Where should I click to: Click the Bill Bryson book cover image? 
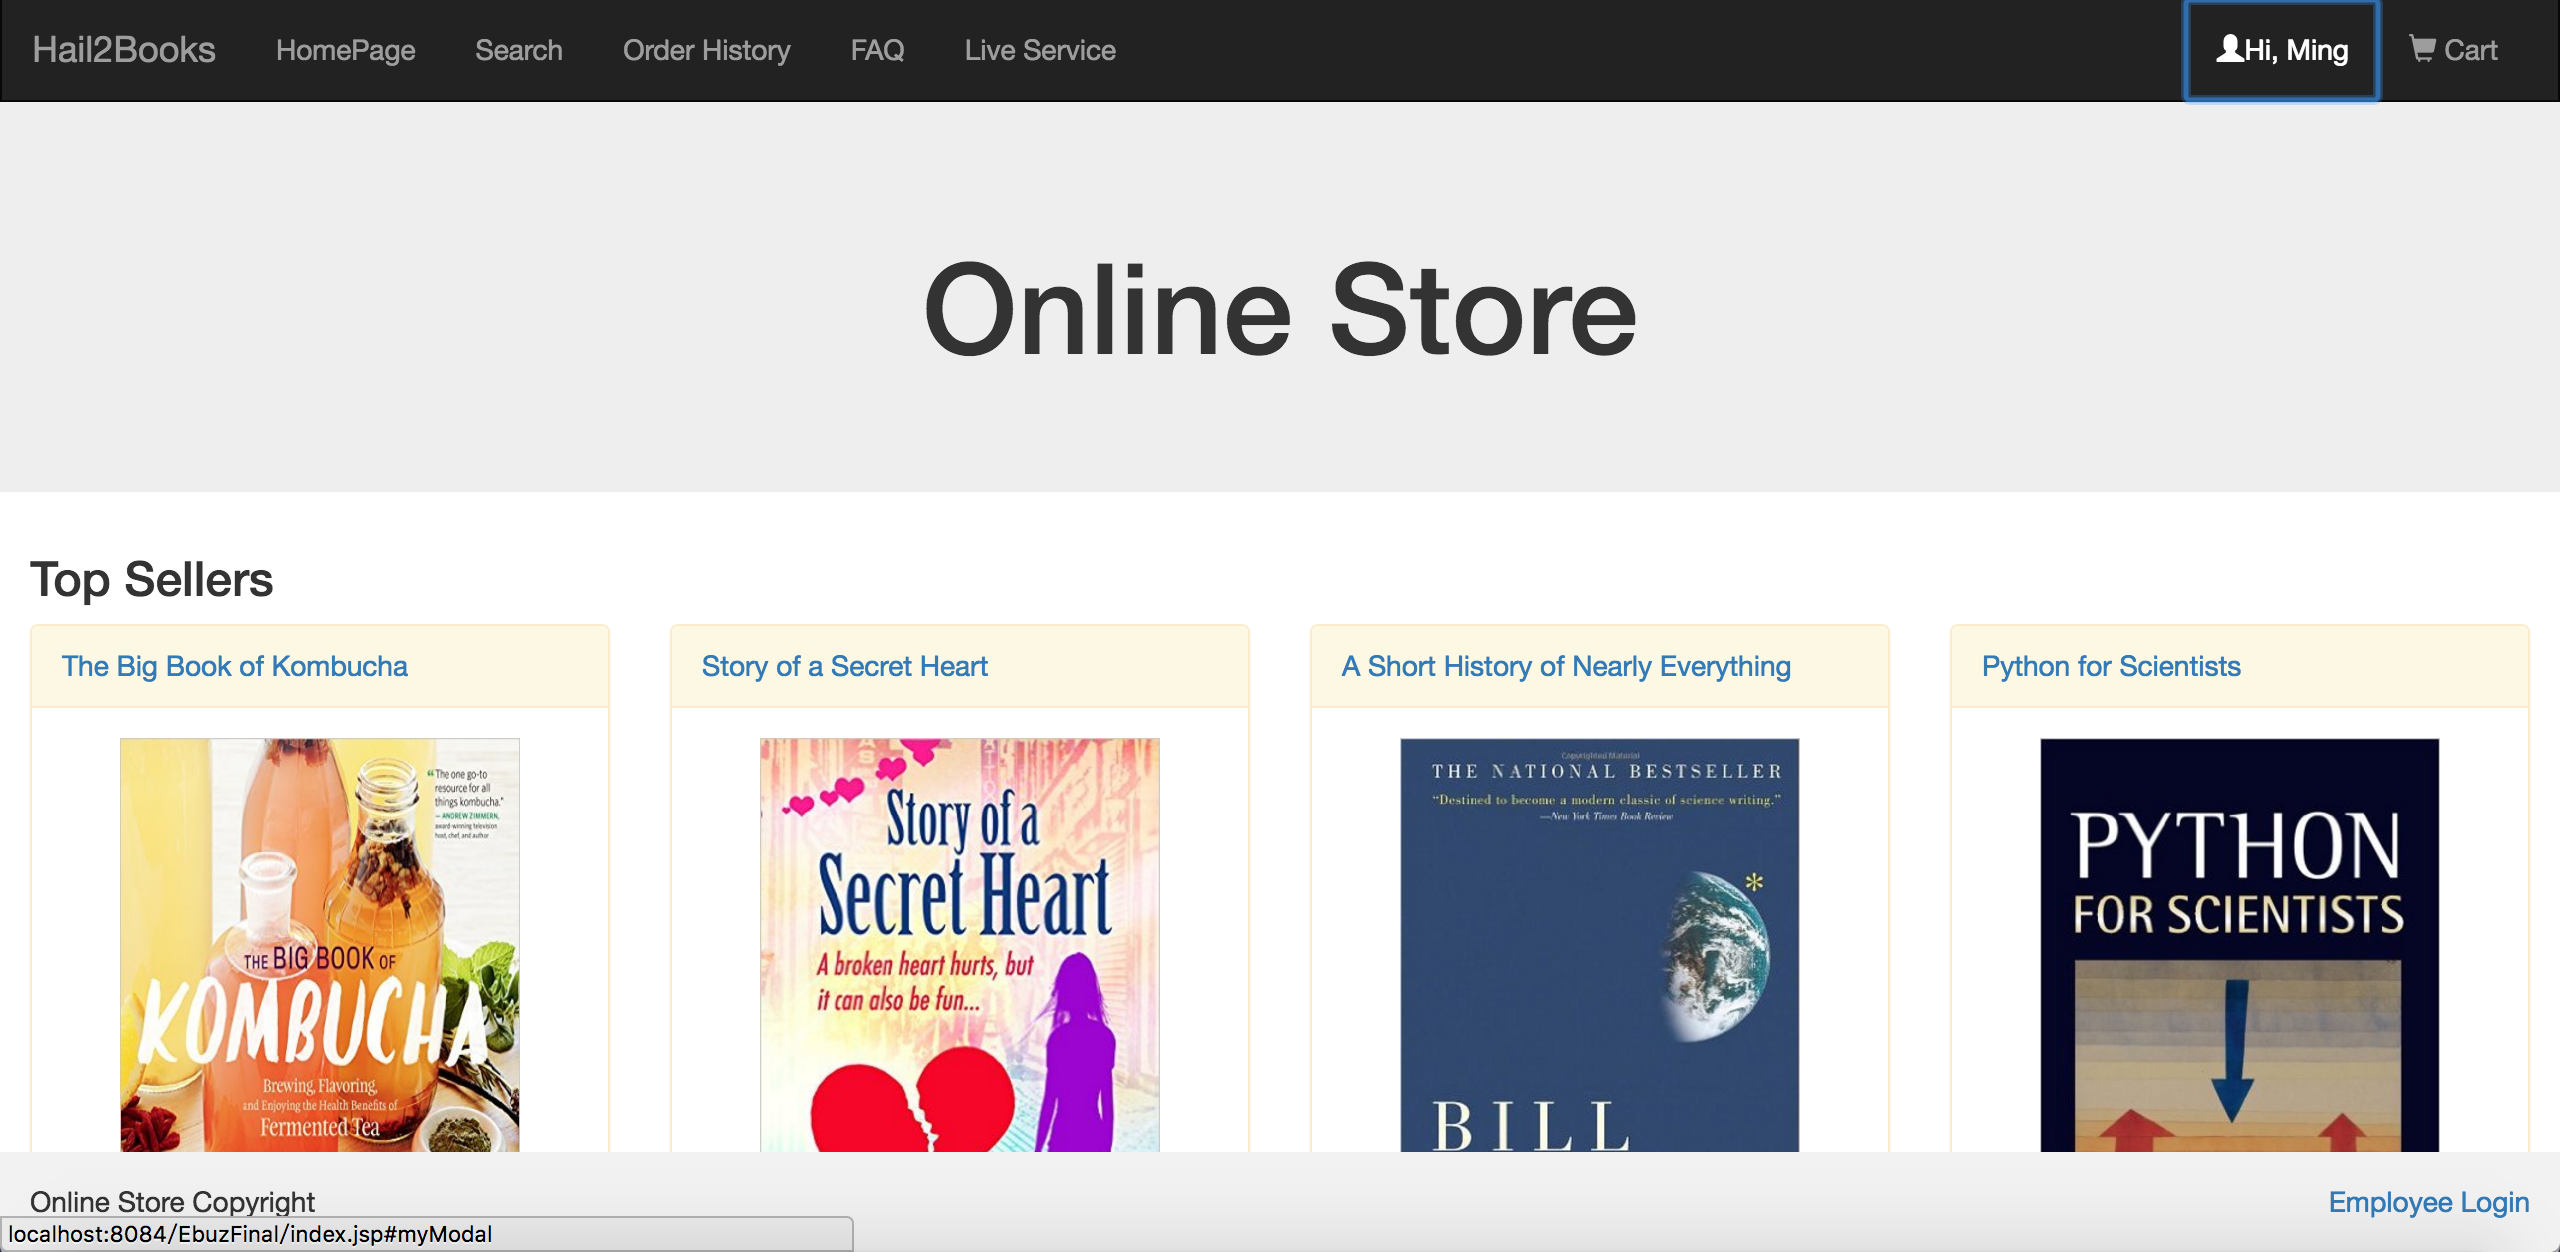coord(1600,944)
